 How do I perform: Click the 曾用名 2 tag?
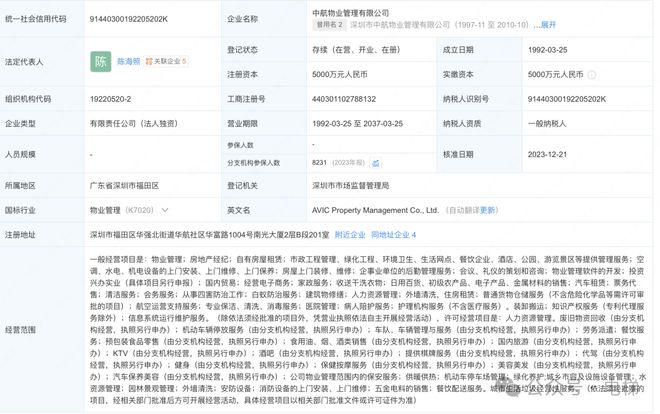(x=330, y=25)
